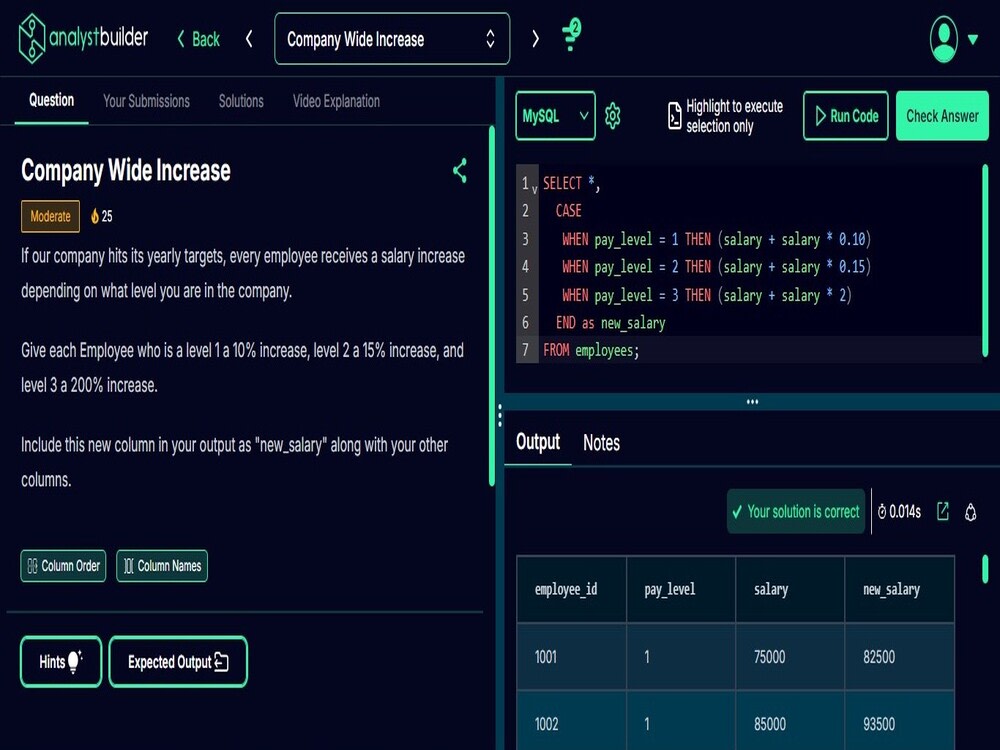Viewport: 1000px width, 750px height.
Task: Open output in new window icon
Action: click(943, 511)
